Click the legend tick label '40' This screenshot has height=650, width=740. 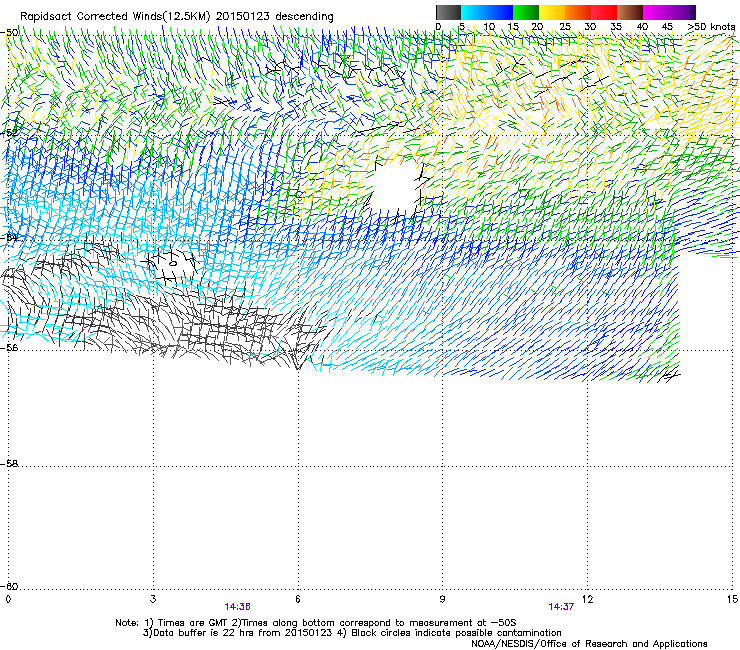pyautogui.click(x=642, y=27)
